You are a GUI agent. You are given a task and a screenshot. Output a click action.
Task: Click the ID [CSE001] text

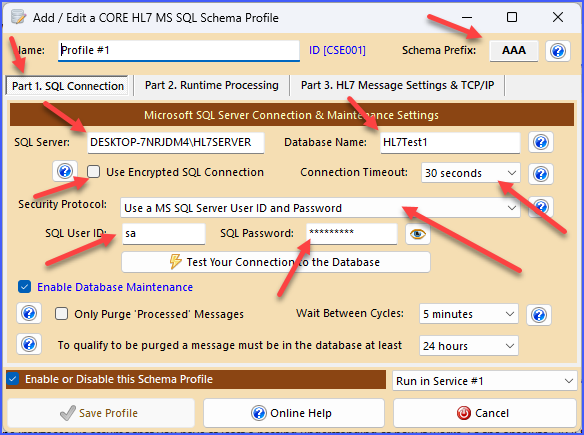point(337,50)
